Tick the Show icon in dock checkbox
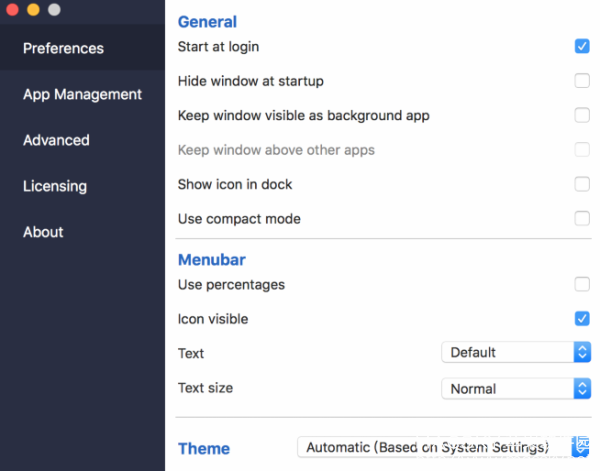Image resolution: width=600 pixels, height=471 pixels. tap(582, 184)
